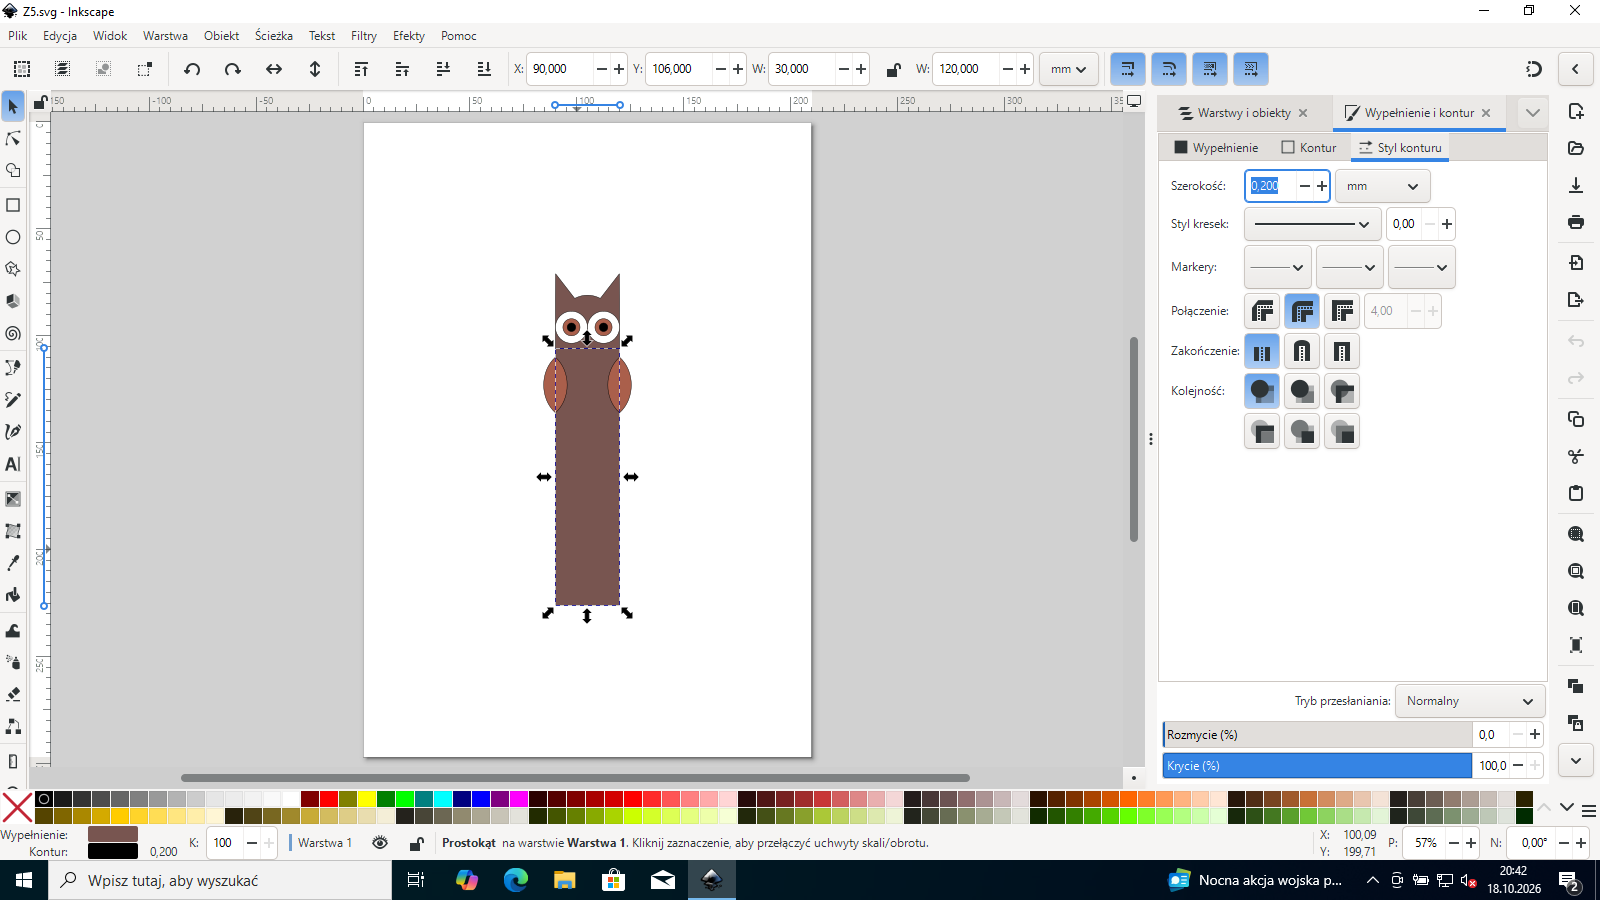Lower selection to bottom

tap(484, 69)
